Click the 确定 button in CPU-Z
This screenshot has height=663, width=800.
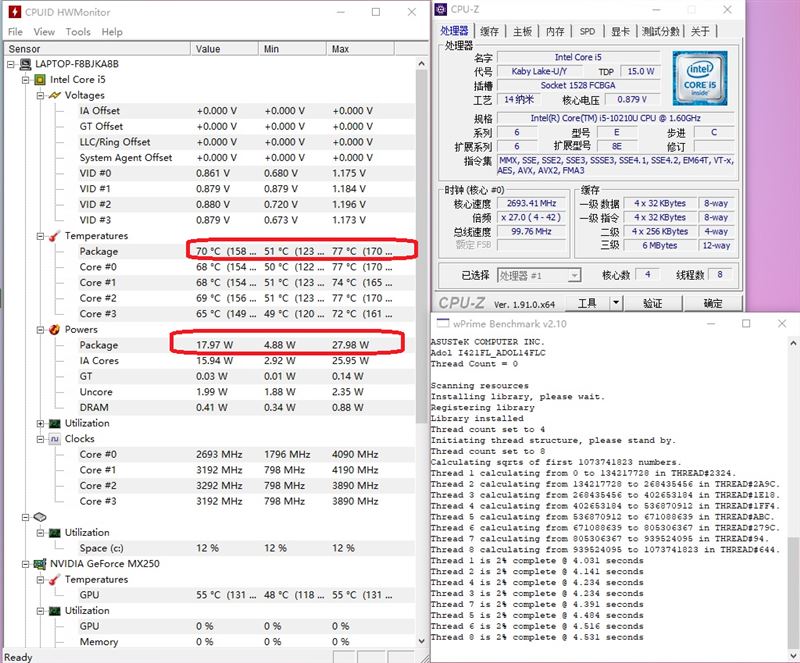pos(713,303)
